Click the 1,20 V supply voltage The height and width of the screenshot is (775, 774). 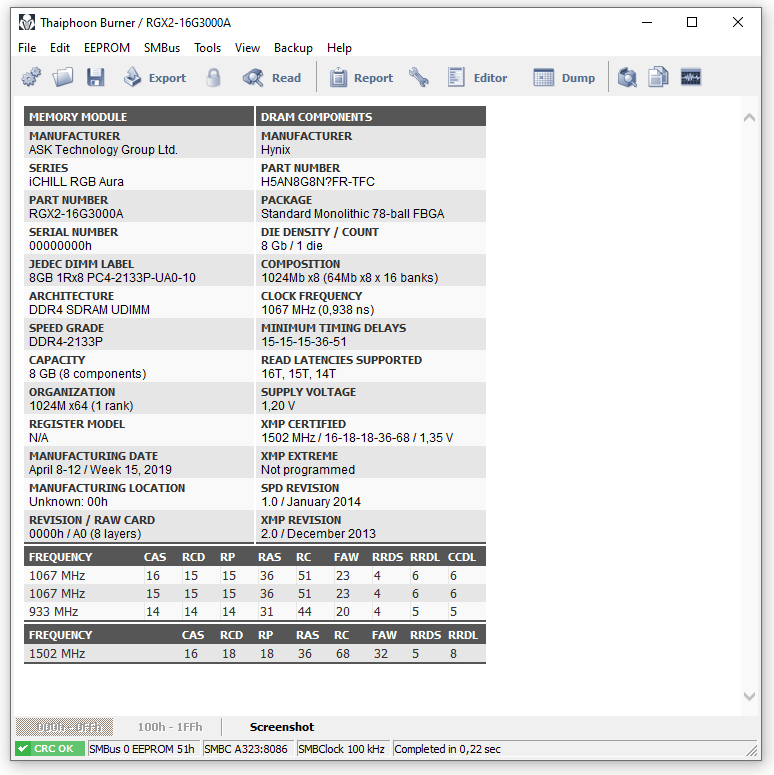pos(278,406)
